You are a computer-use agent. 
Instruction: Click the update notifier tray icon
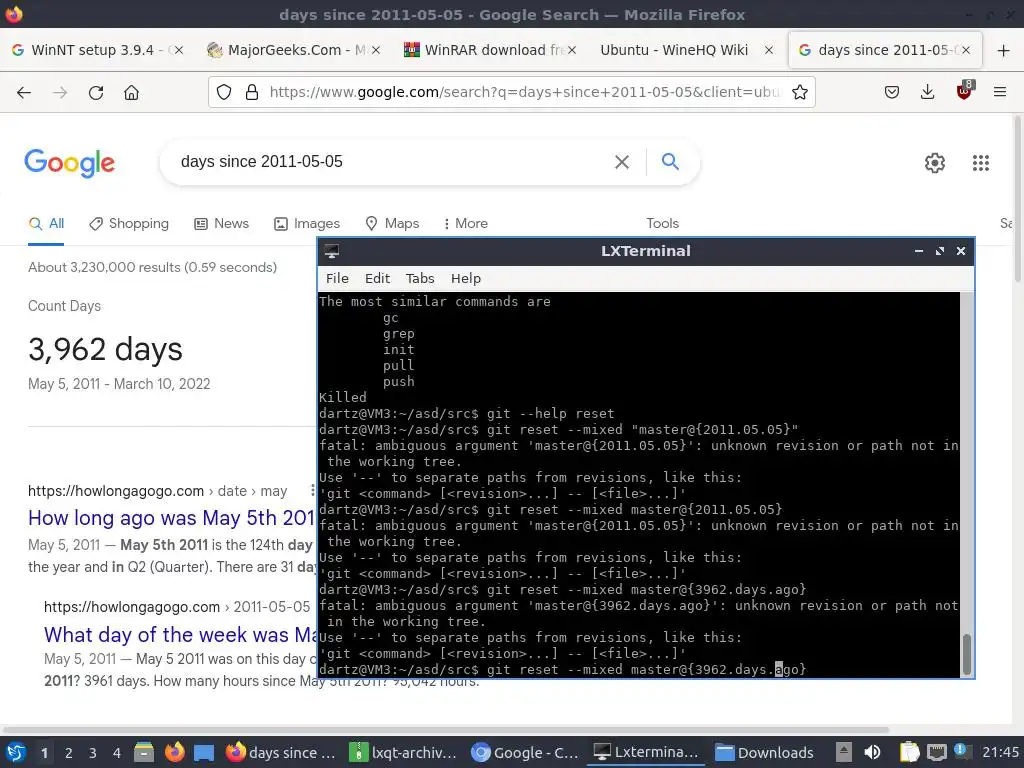[x=962, y=751]
